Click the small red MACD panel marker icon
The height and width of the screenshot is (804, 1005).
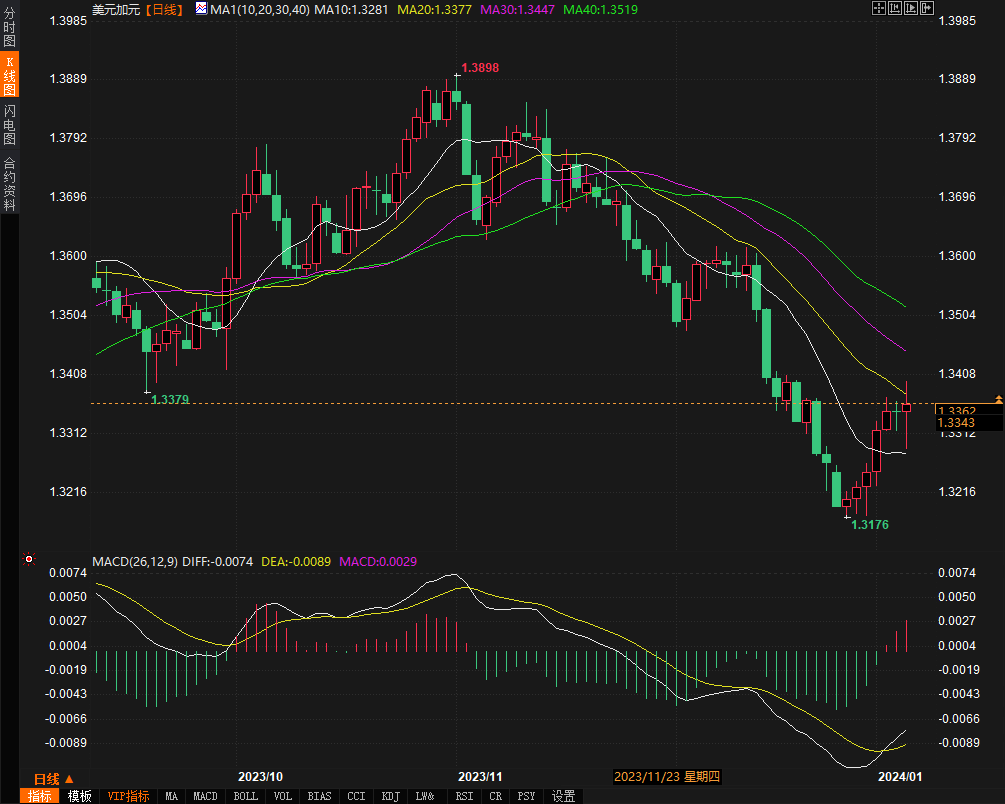click(x=29, y=560)
